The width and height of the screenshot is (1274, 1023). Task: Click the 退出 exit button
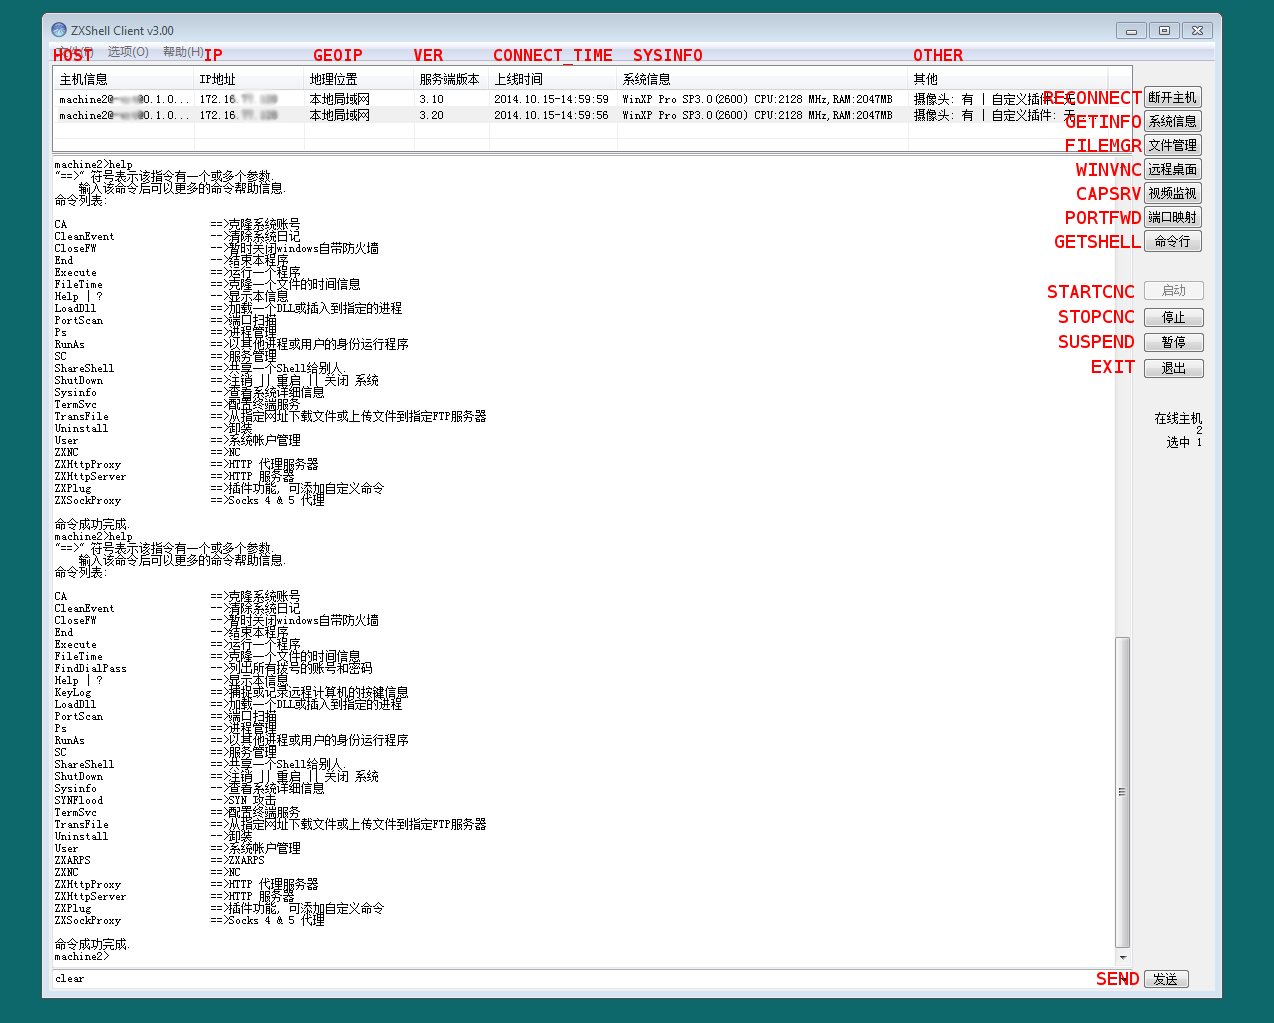(x=1173, y=368)
